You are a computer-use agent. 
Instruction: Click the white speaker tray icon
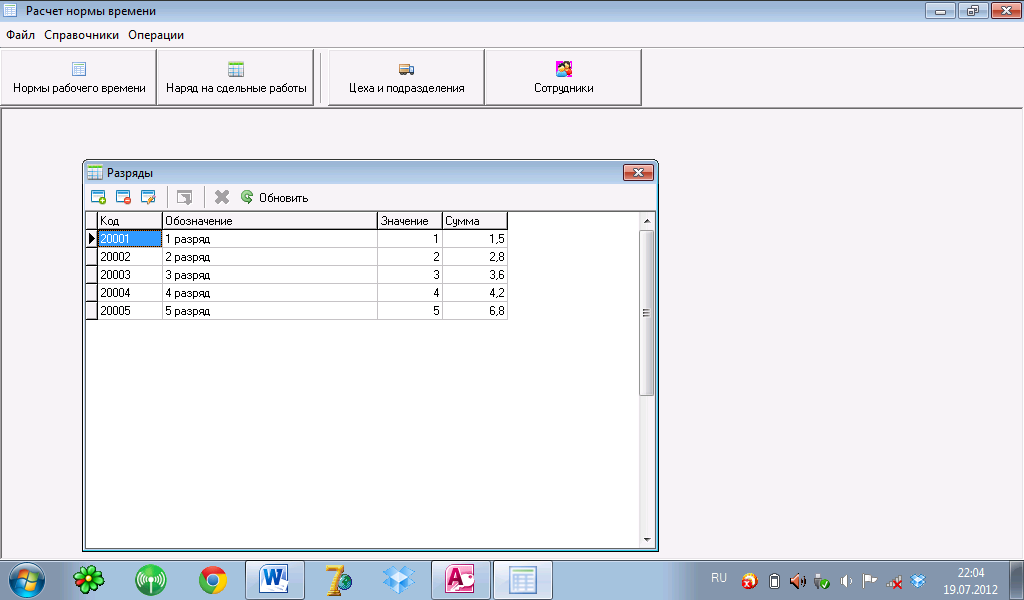(x=846, y=580)
